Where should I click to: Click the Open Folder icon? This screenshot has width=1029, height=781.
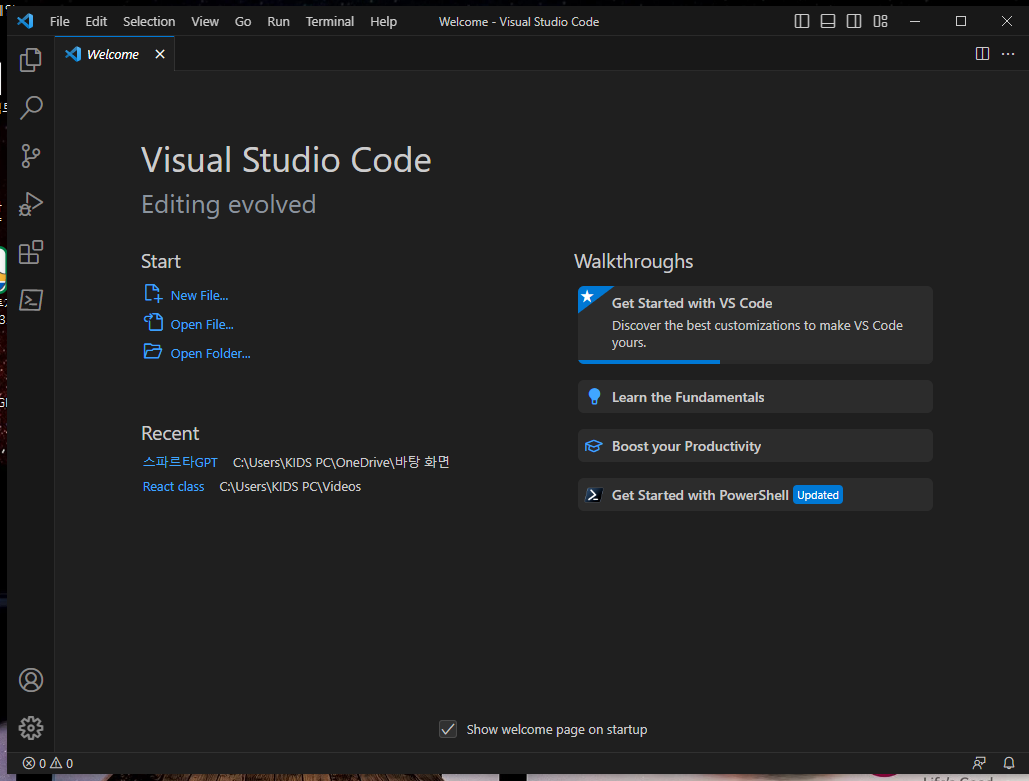pos(153,351)
